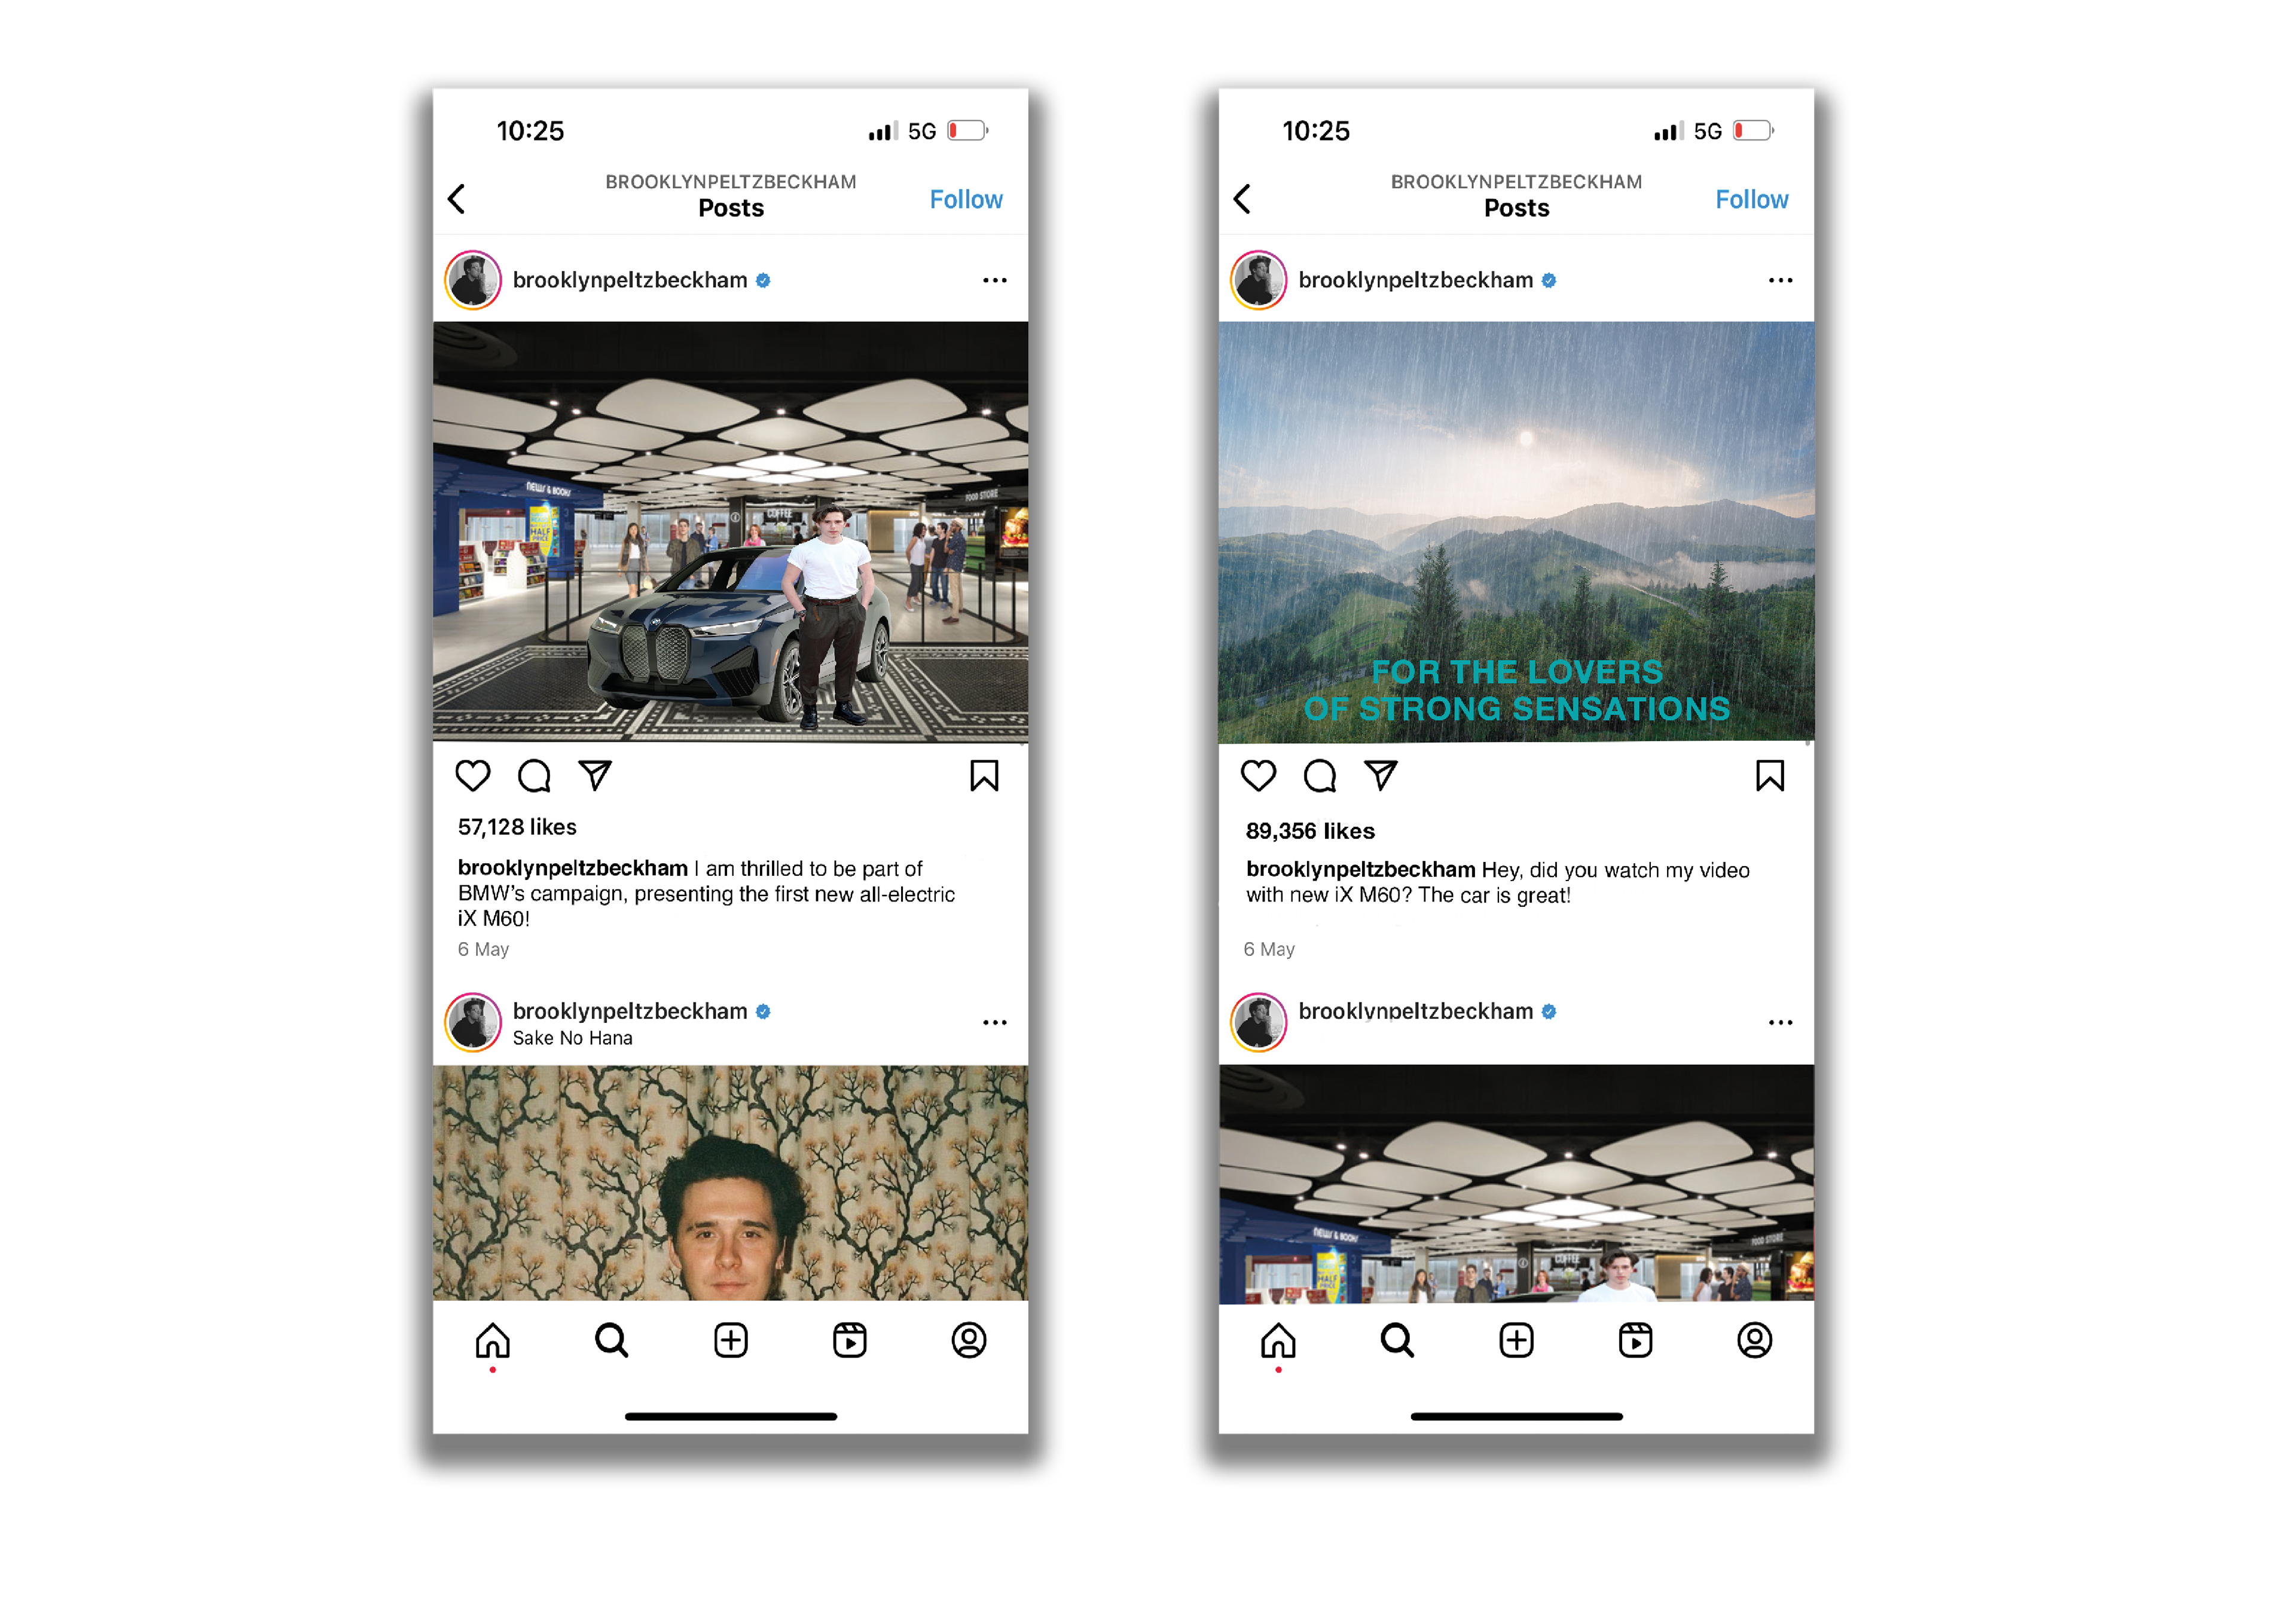The height and width of the screenshot is (1623, 2296).
Task: Open options menu above the rainy mountain photo
Action: pos(1780,280)
